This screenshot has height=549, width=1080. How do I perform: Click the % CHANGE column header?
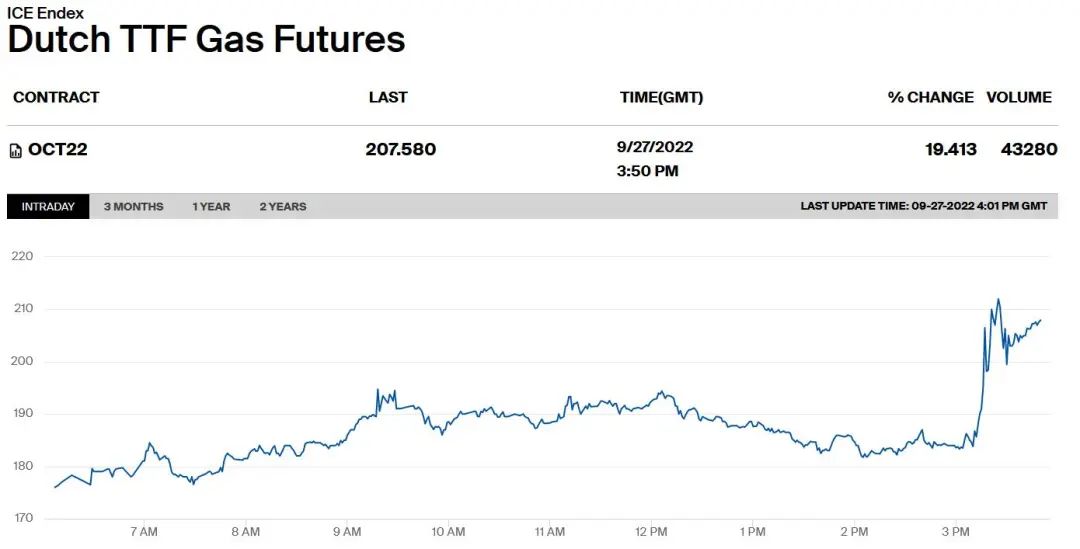930,97
